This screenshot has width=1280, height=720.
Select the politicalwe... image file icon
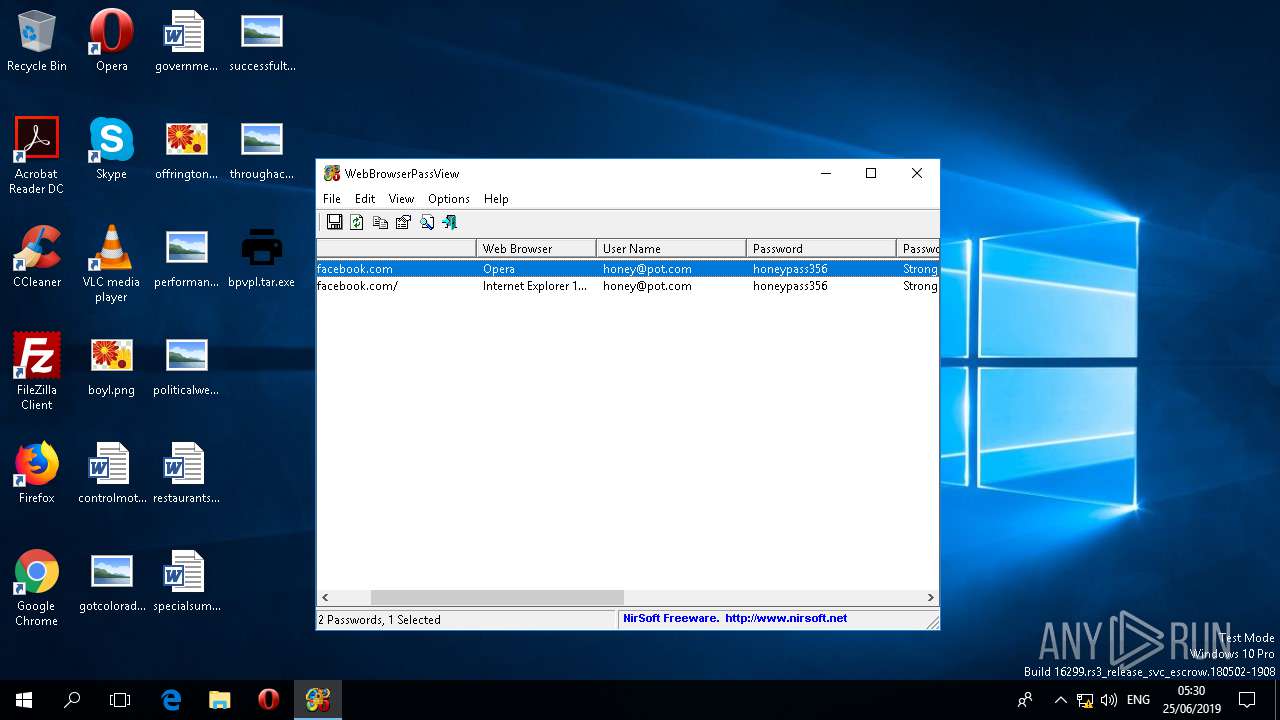point(186,365)
